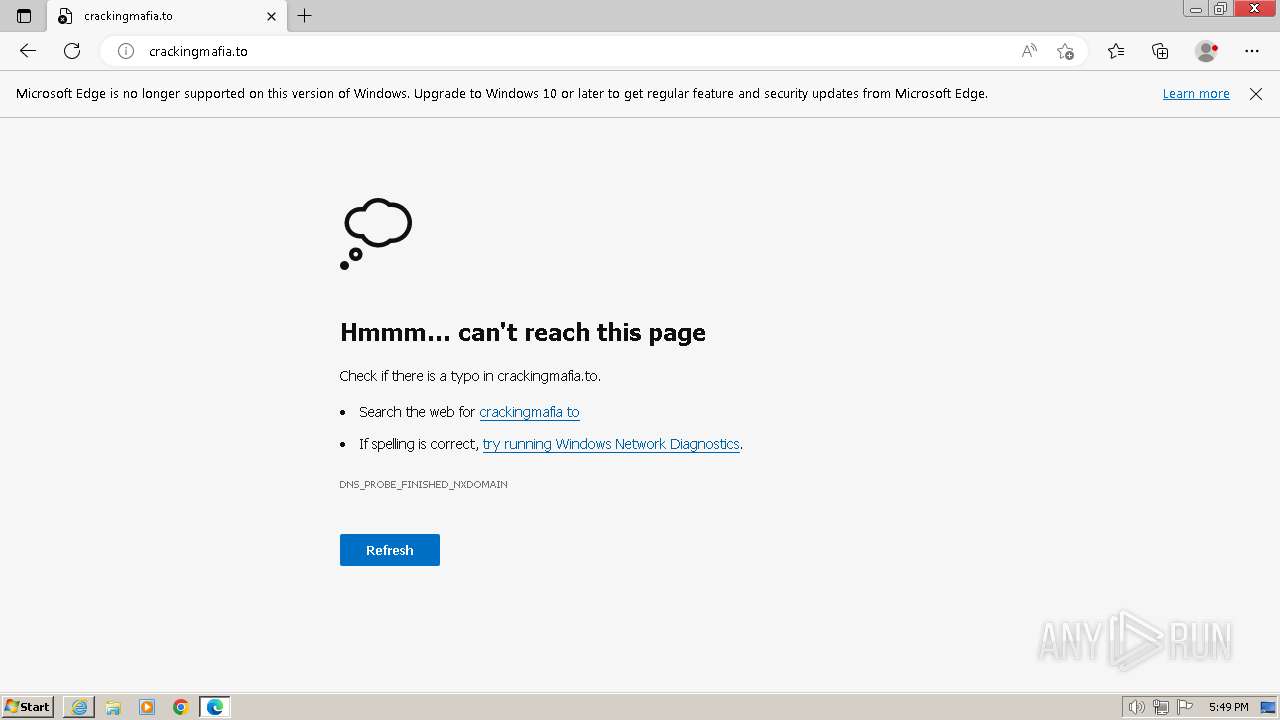The image size is (1280, 720).
Task: Add this page to favorites star icon
Action: [x=1065, y=51]
